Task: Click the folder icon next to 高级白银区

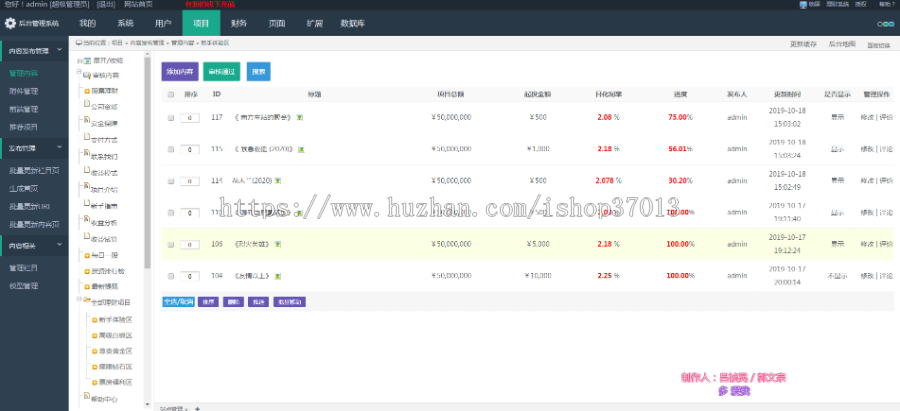Action: tap(95, 335)
